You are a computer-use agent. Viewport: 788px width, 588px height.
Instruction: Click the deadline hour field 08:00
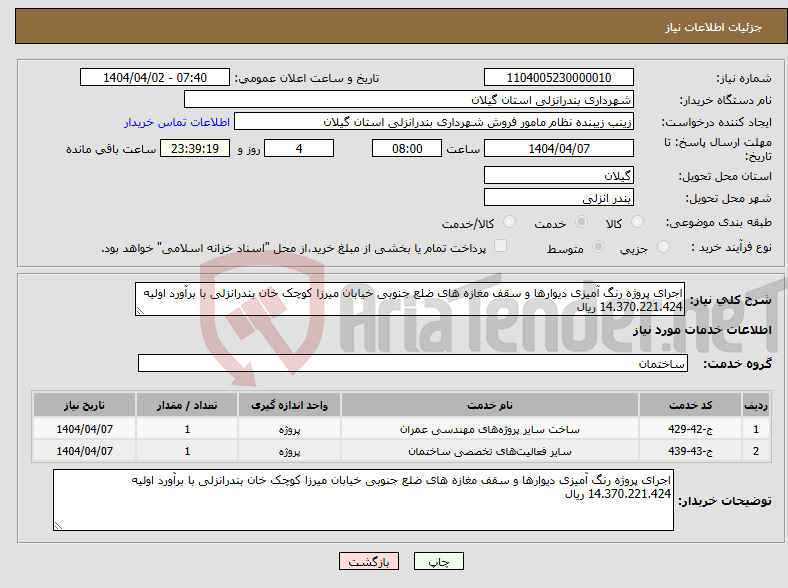[407, 148]
